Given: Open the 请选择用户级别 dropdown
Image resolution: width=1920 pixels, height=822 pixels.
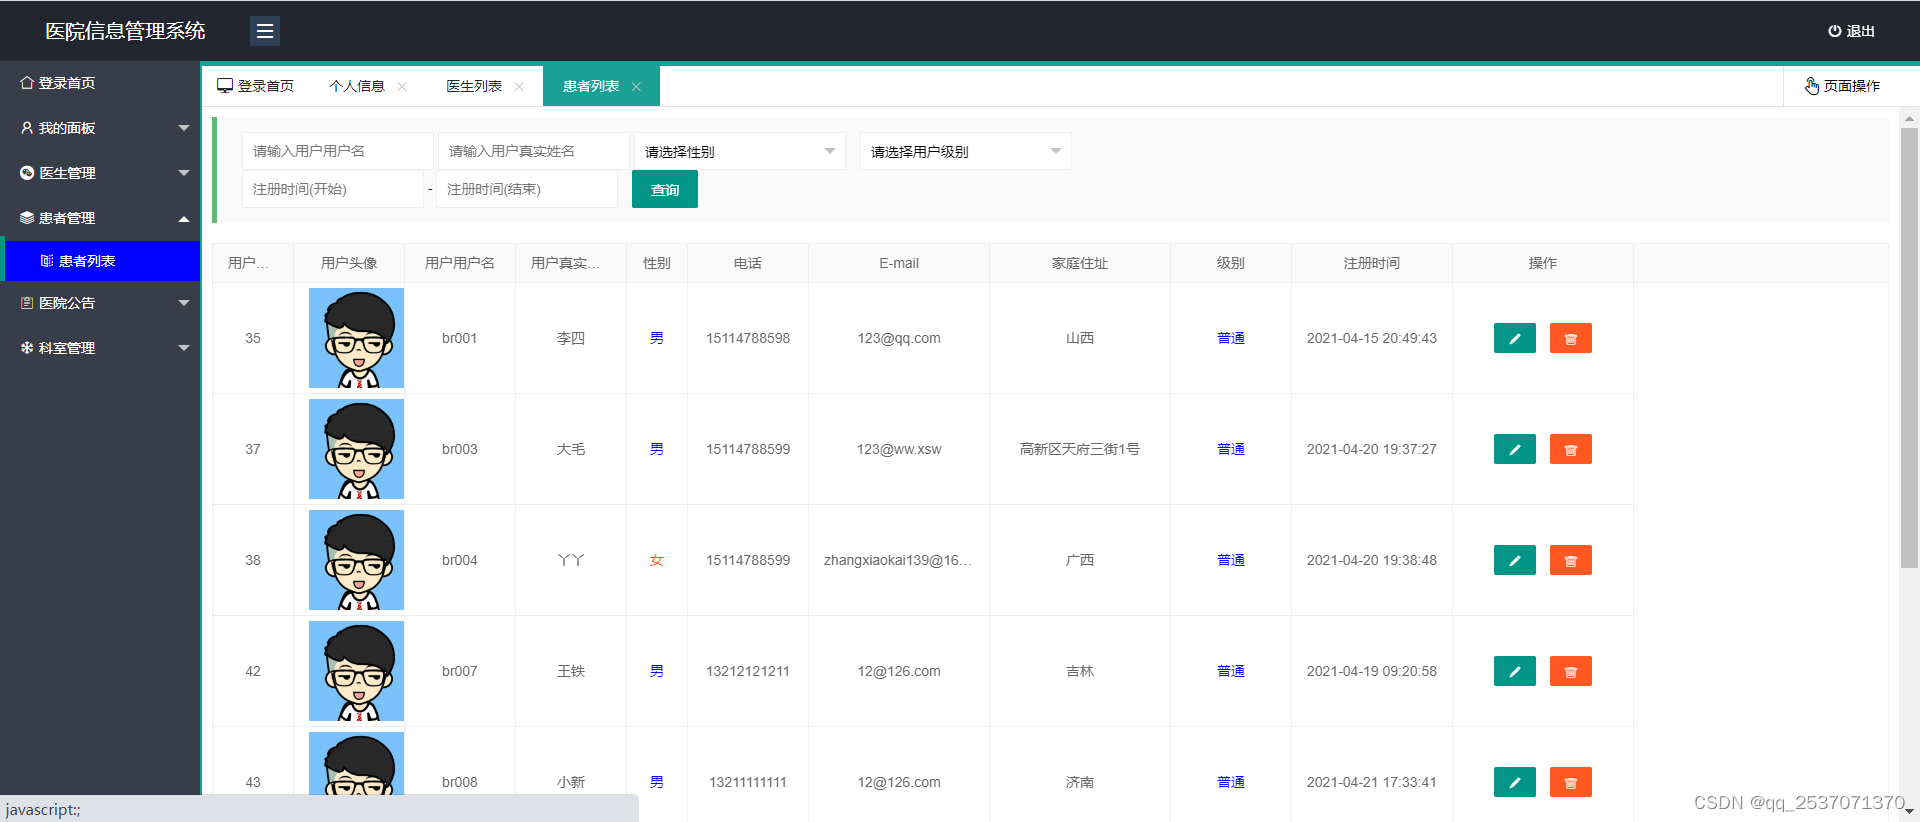Looking at the screenshot, I should click(966, 151).
